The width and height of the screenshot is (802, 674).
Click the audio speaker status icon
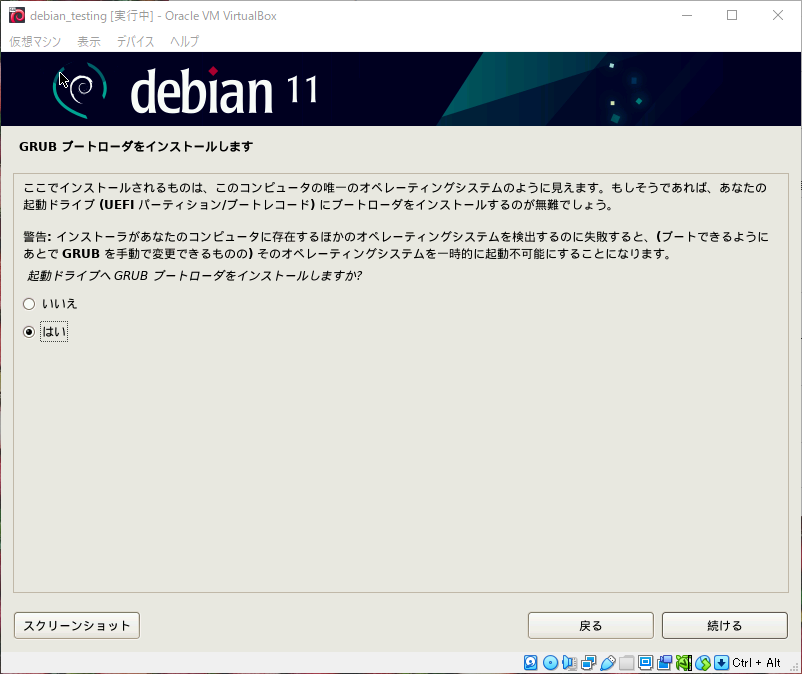[x=569, y=663]
